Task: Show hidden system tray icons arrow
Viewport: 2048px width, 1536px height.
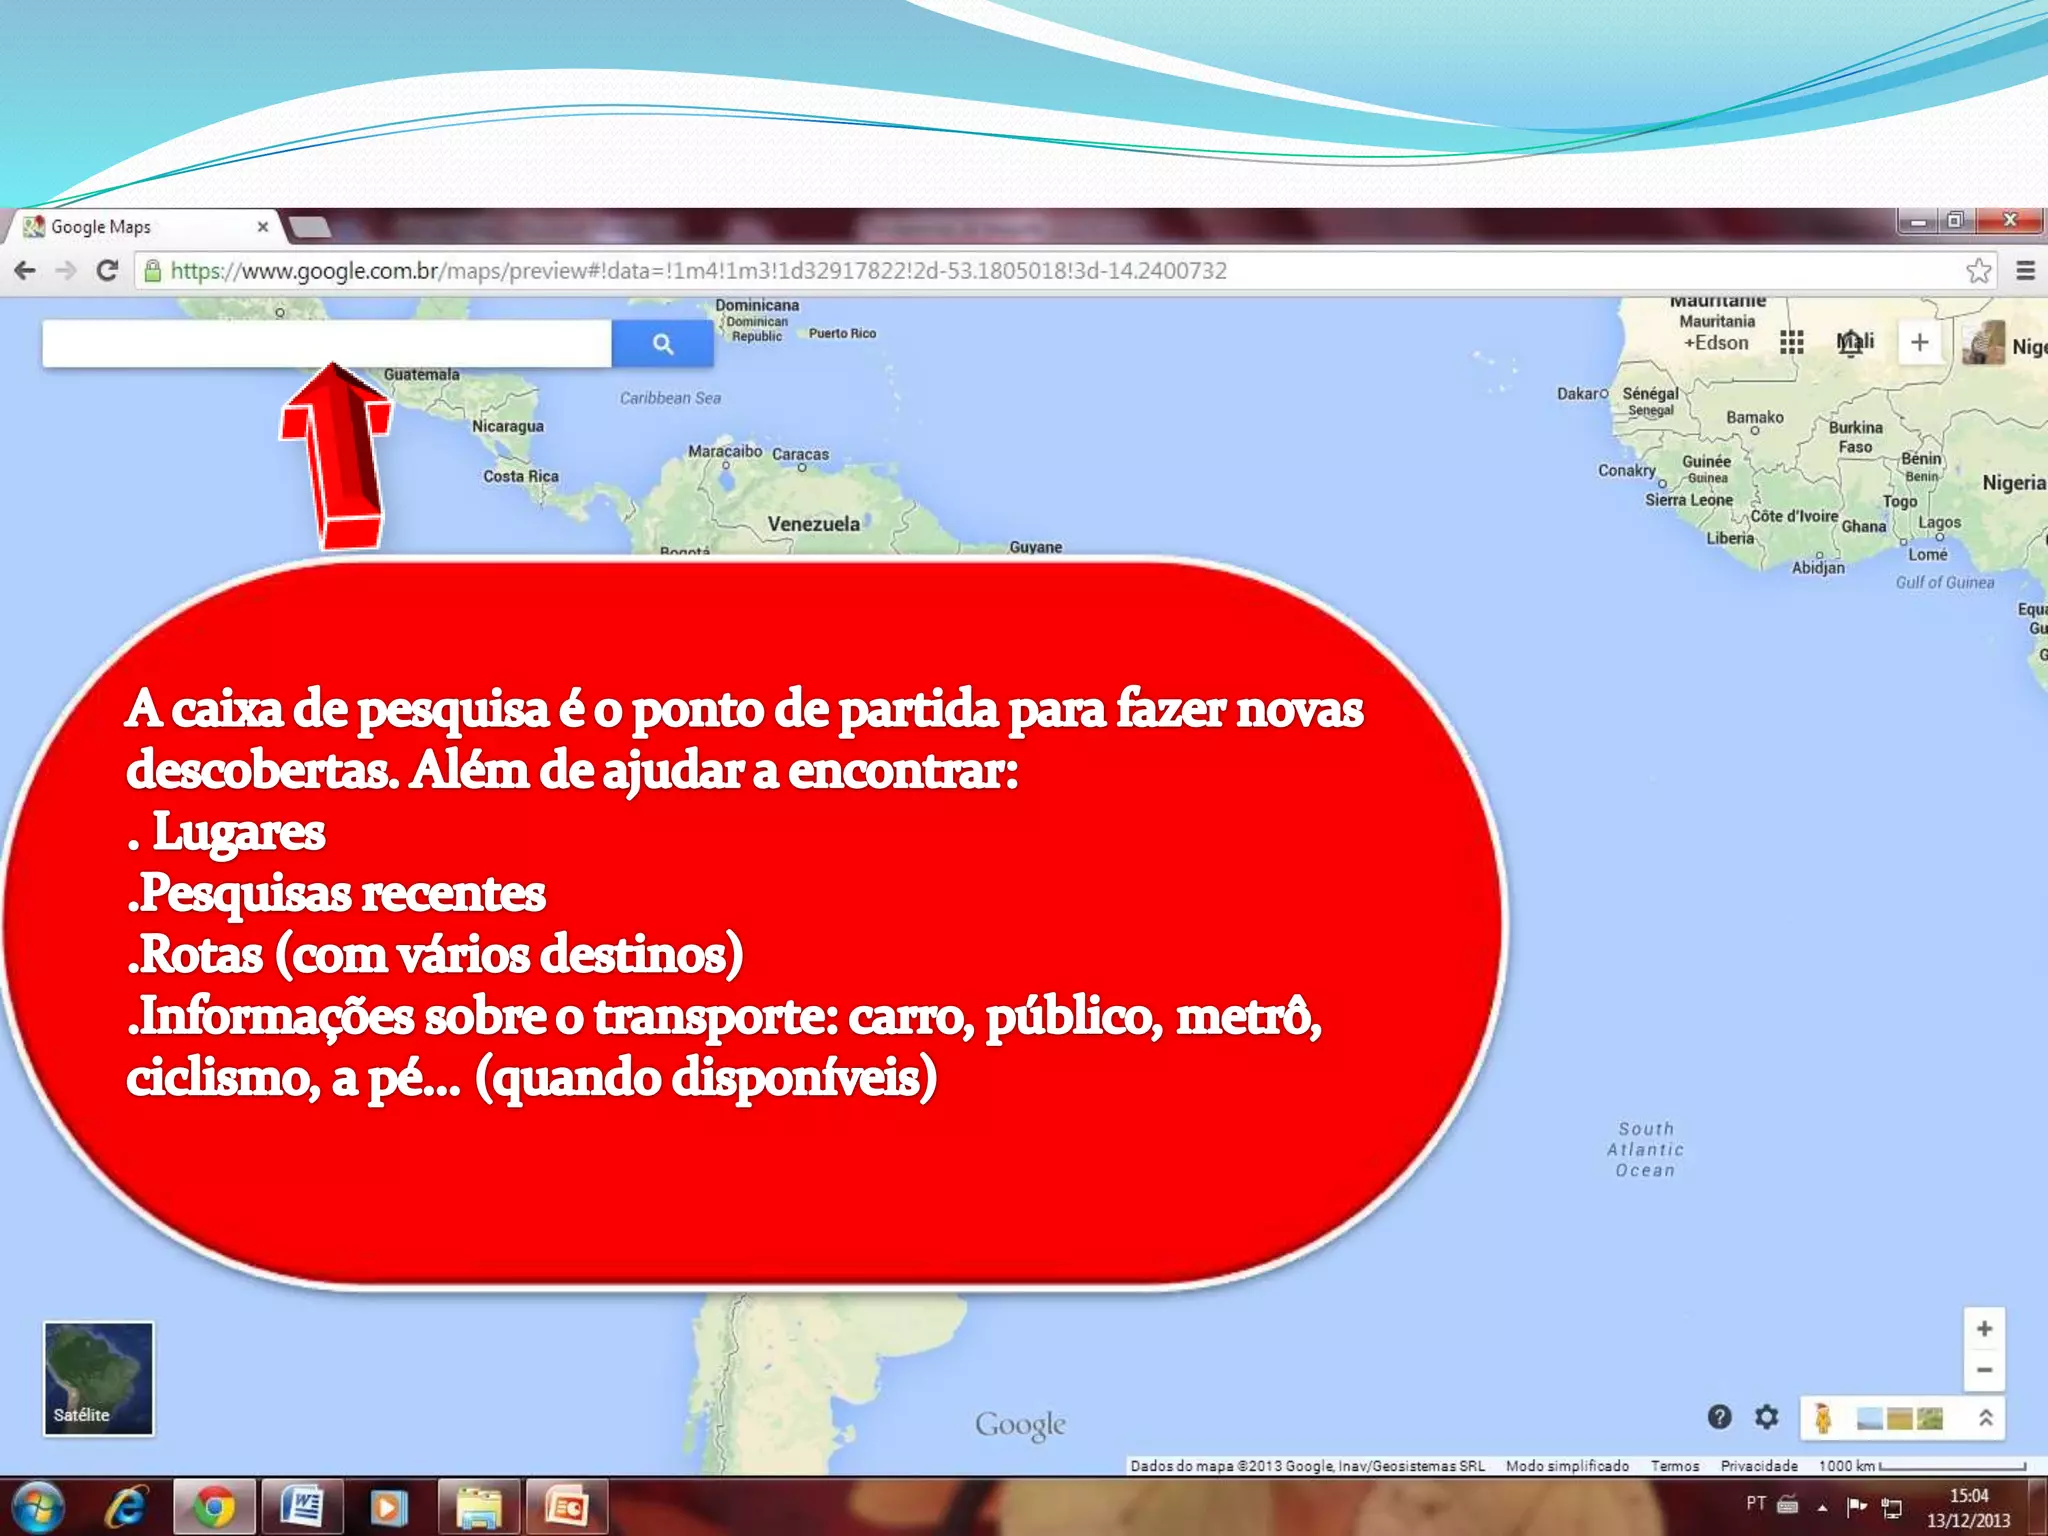Action: pos(1822,1508)
